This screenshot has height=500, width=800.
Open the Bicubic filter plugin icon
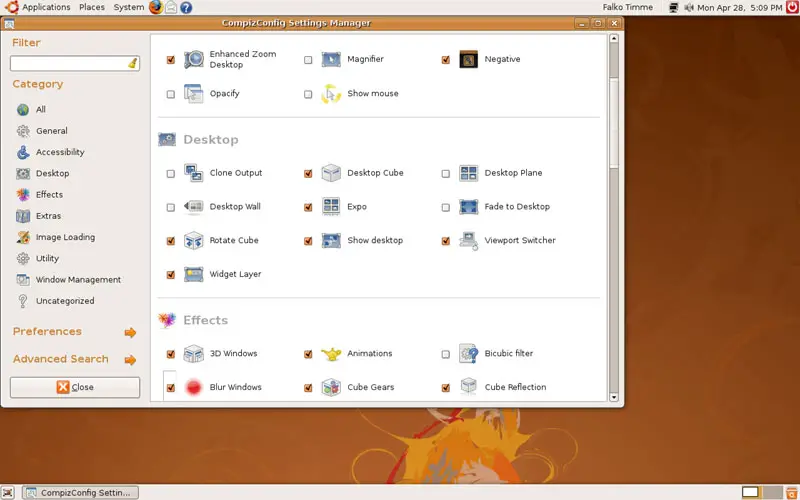click(x=468, y=354)
